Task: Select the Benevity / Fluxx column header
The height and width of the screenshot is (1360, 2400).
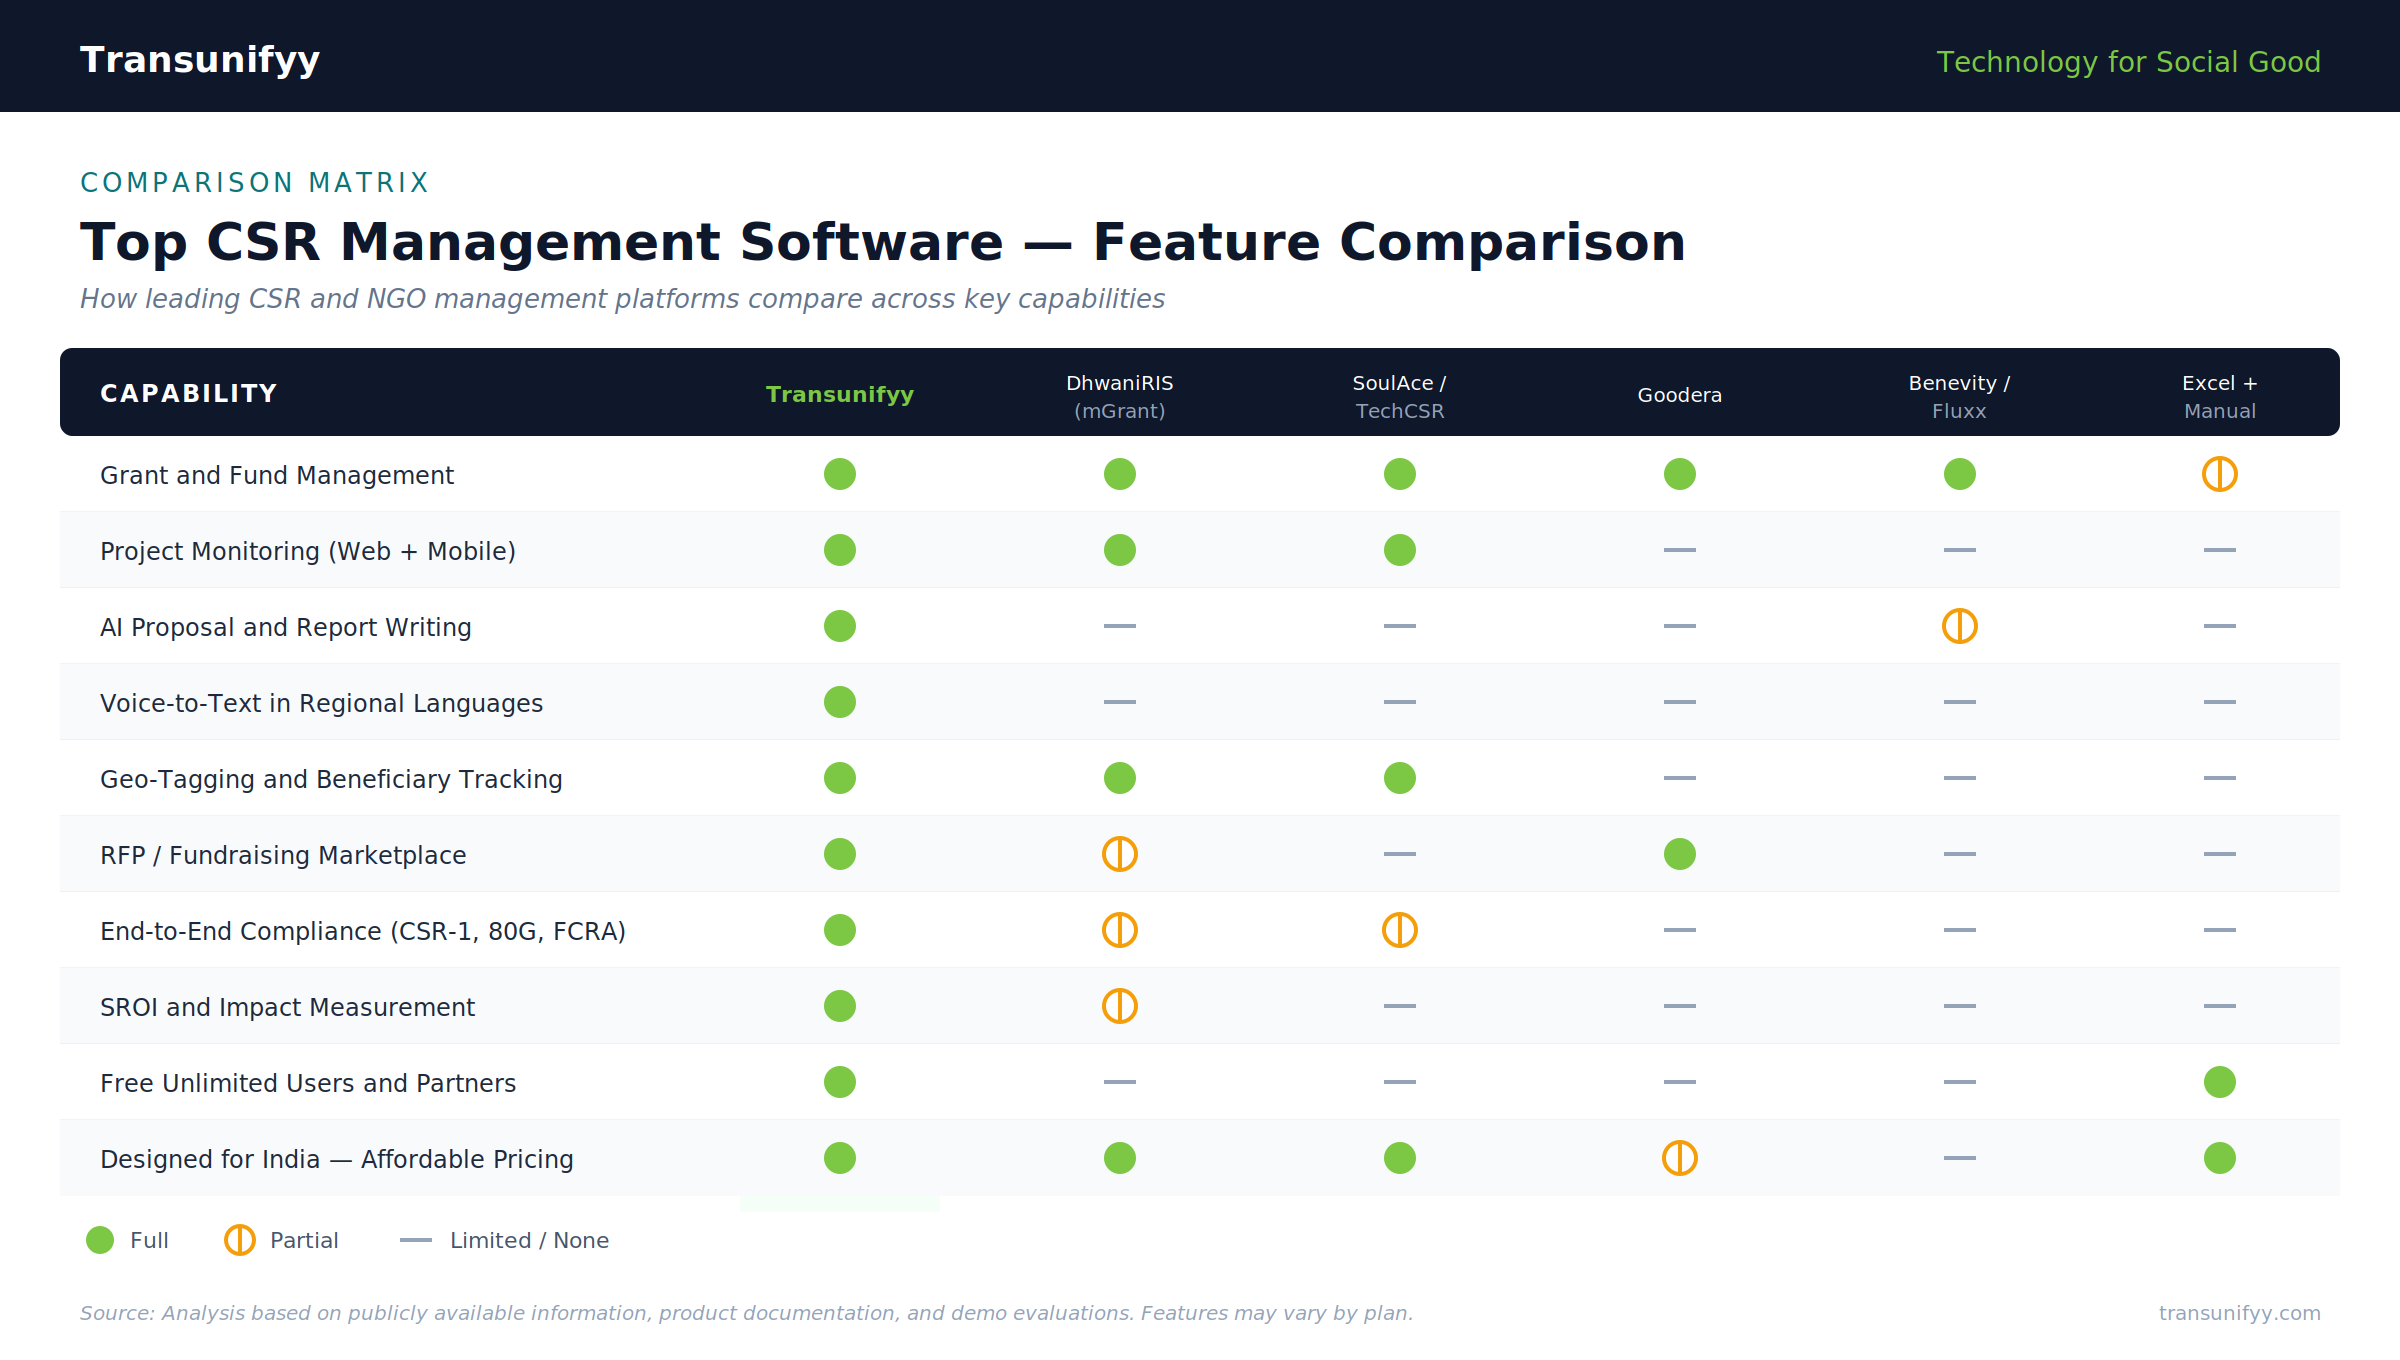Action: [1960, 396]
